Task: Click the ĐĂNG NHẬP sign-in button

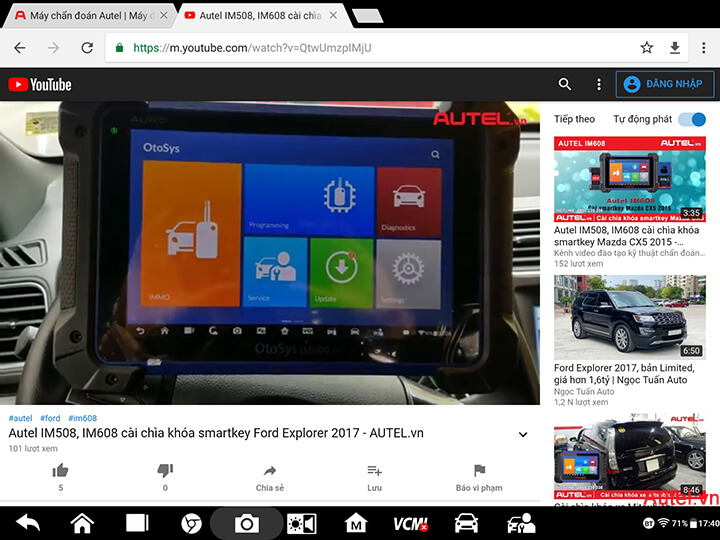Action: 664,84
